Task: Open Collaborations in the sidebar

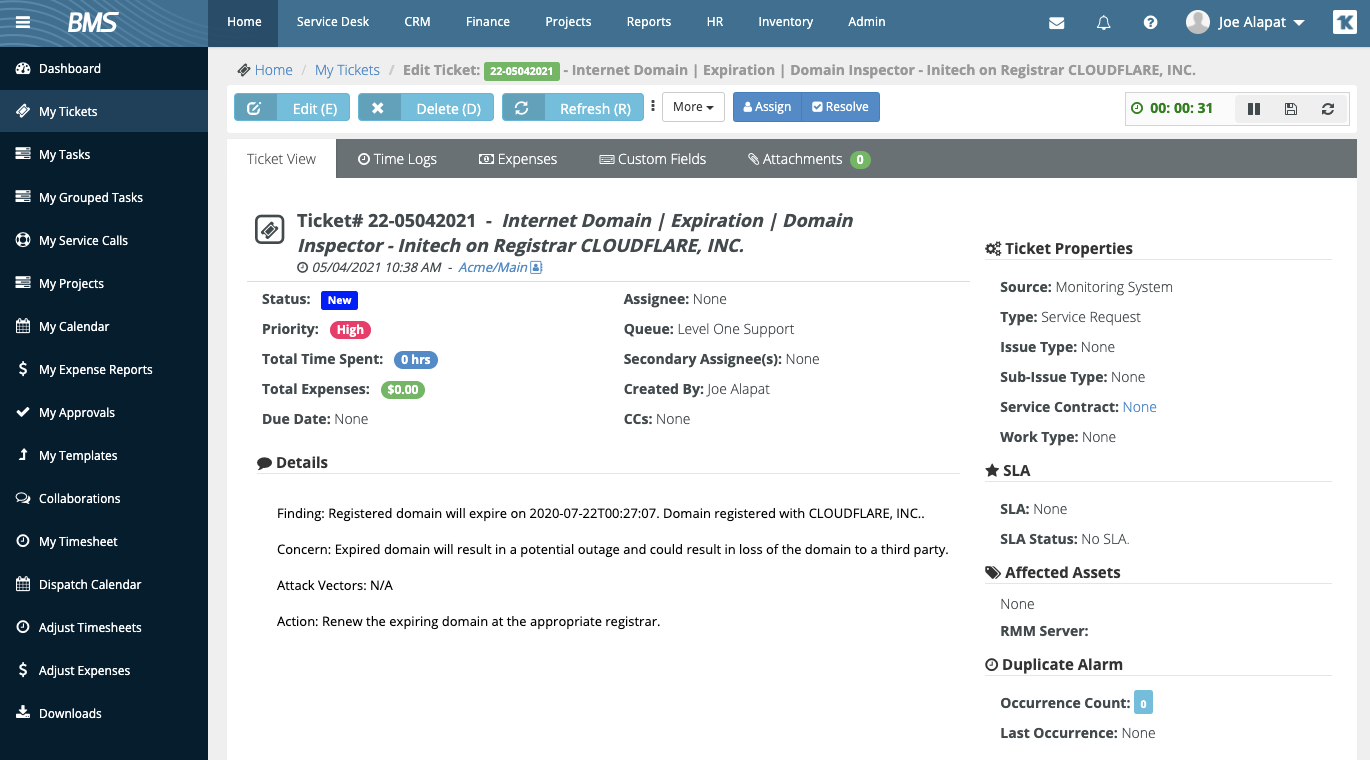Action: pyautogui.click(x=104, y=499)
